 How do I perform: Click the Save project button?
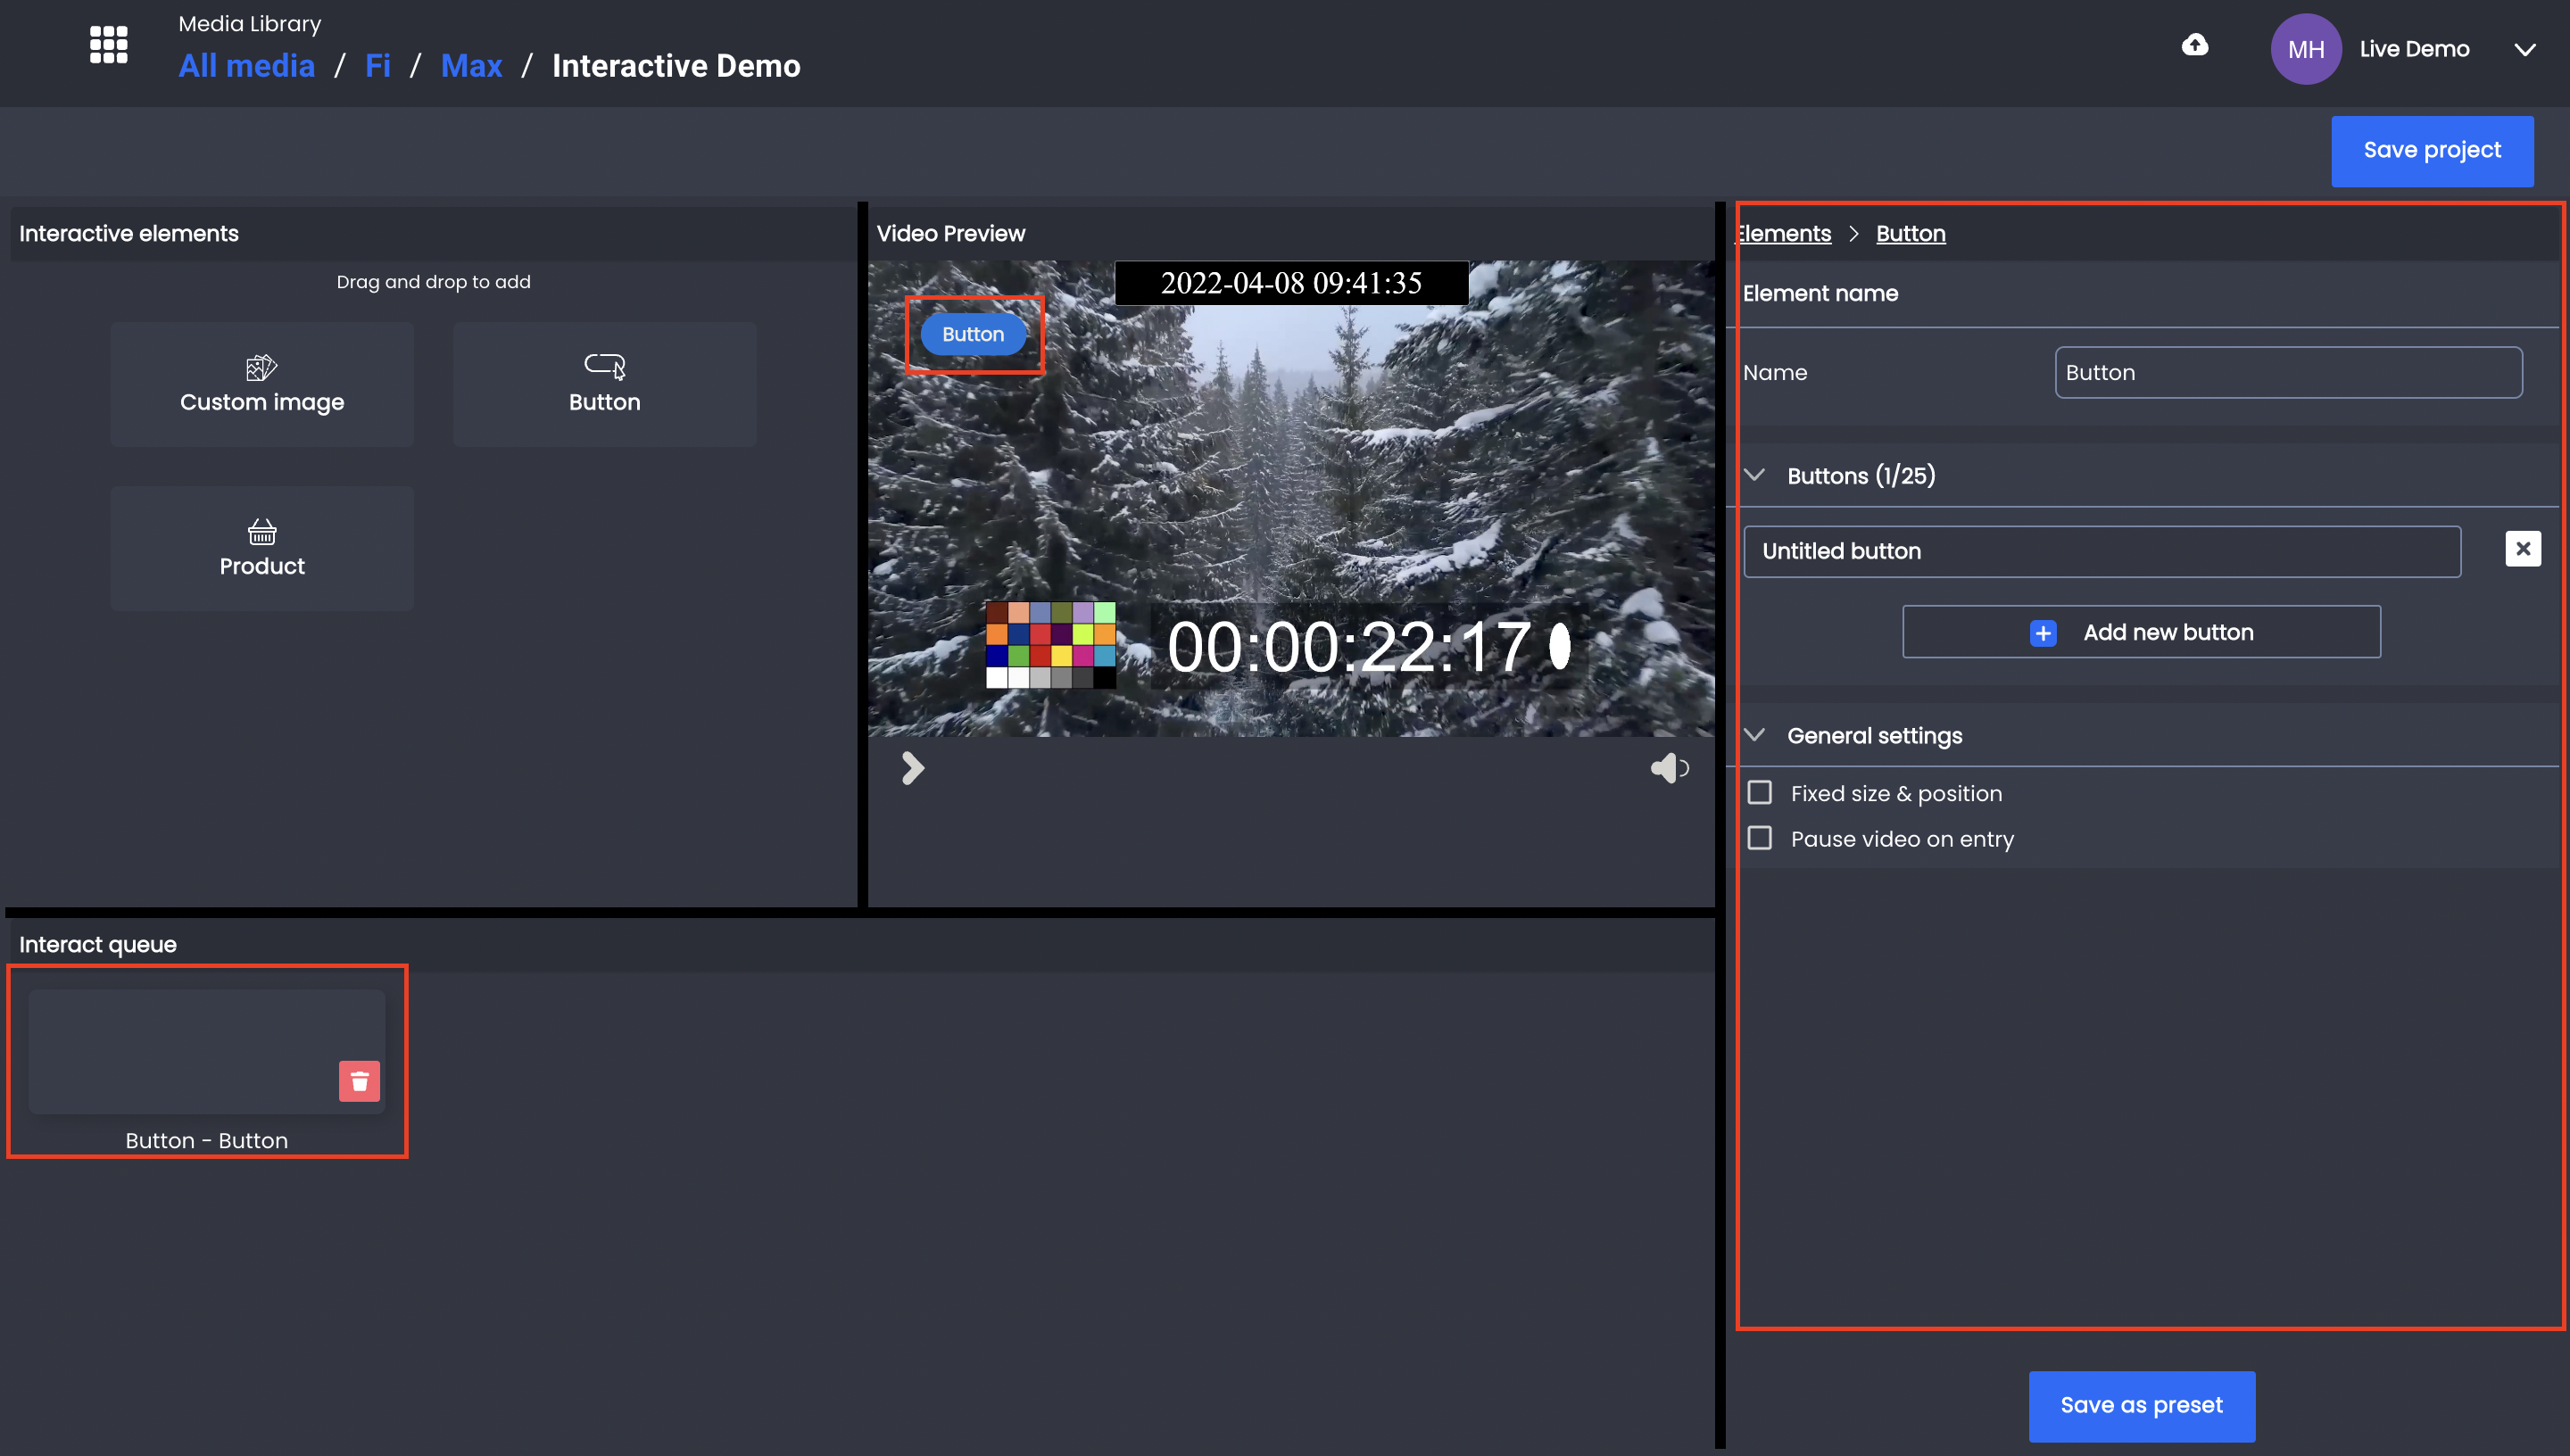2431,150
